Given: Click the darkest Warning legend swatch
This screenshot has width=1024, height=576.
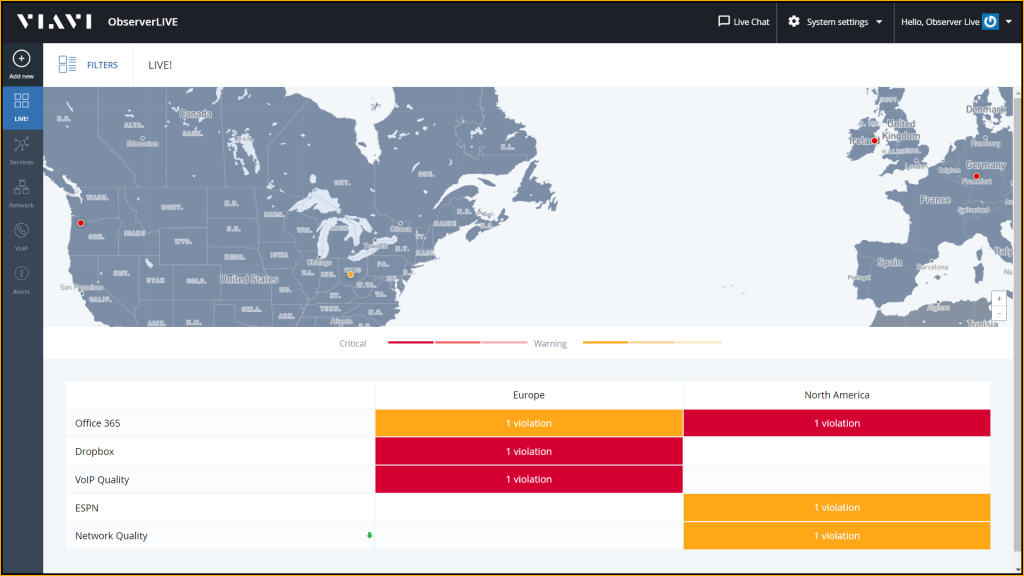Looking at the screenshot, I should tap(605, 342).
